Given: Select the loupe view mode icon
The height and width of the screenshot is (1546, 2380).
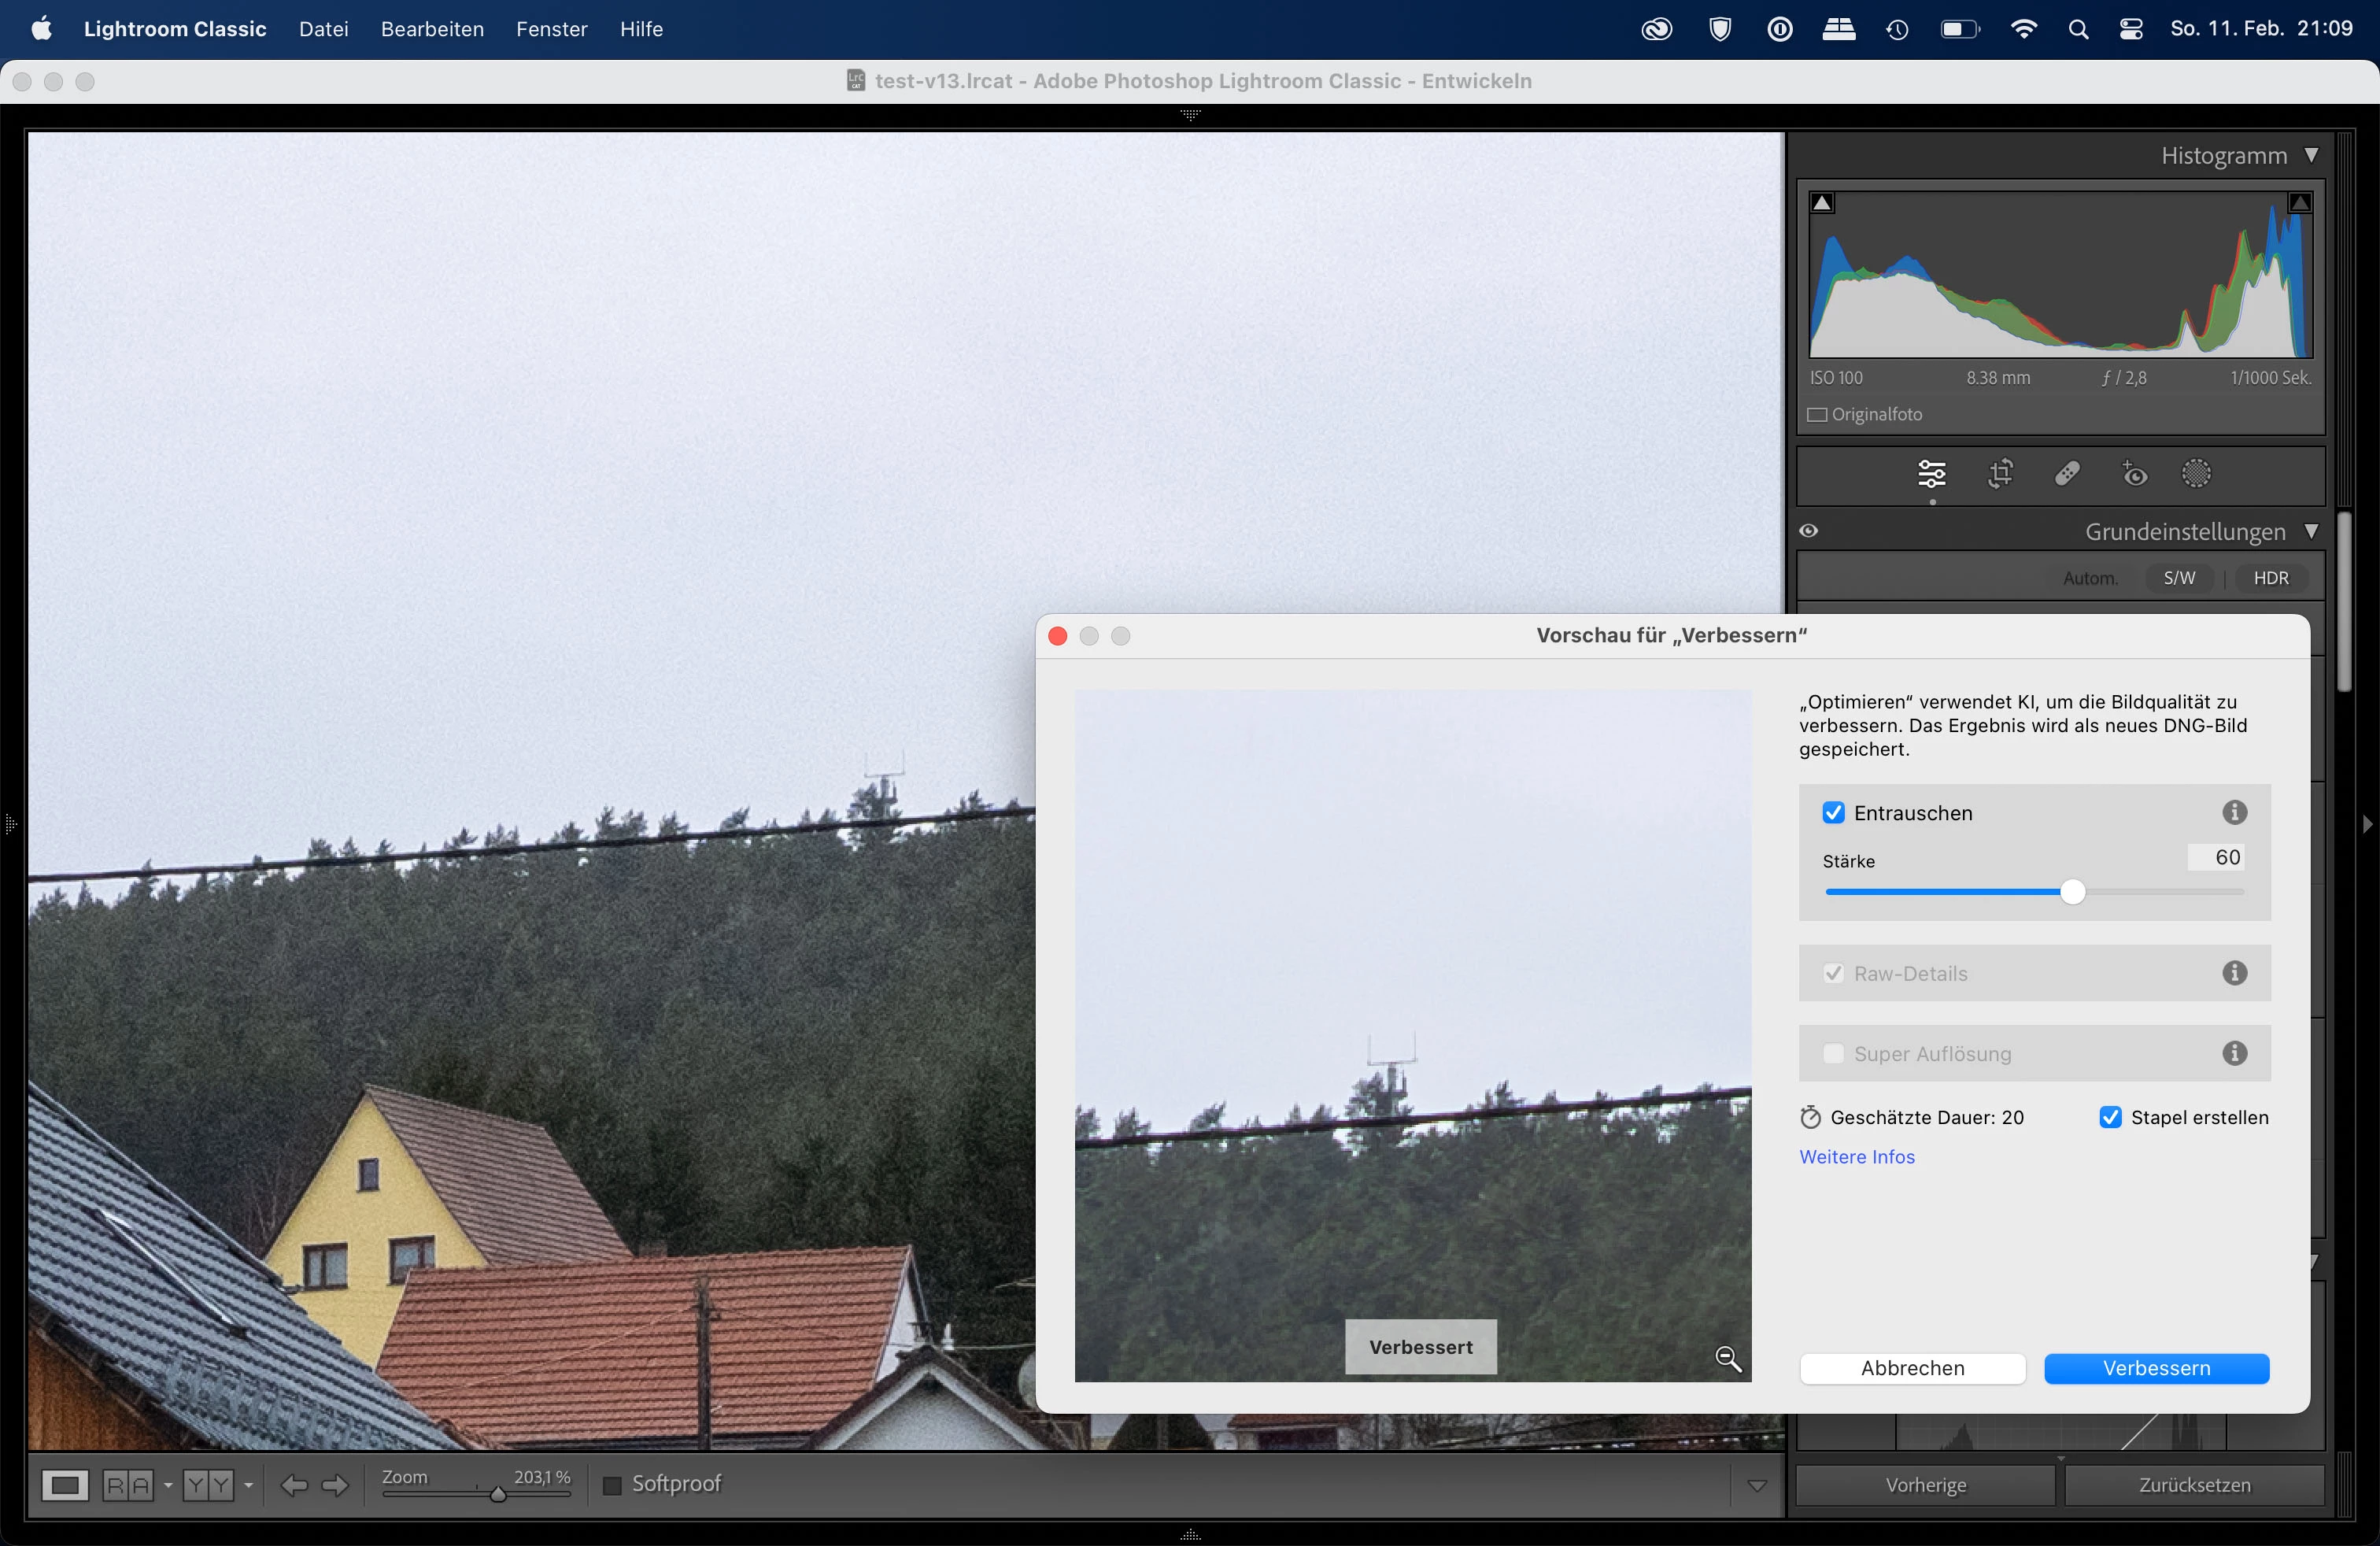Looking at the screenshot, I should [65, 1485].
